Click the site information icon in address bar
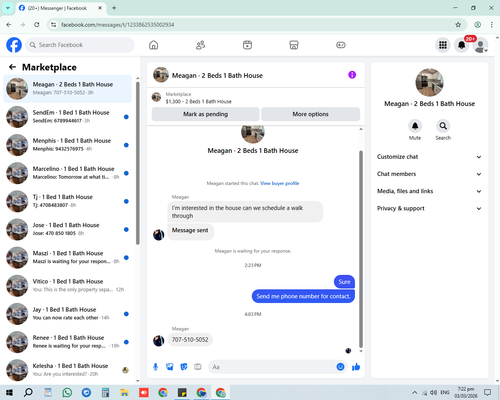The width and height of the screenshot is (500, 400). point(53,25)
